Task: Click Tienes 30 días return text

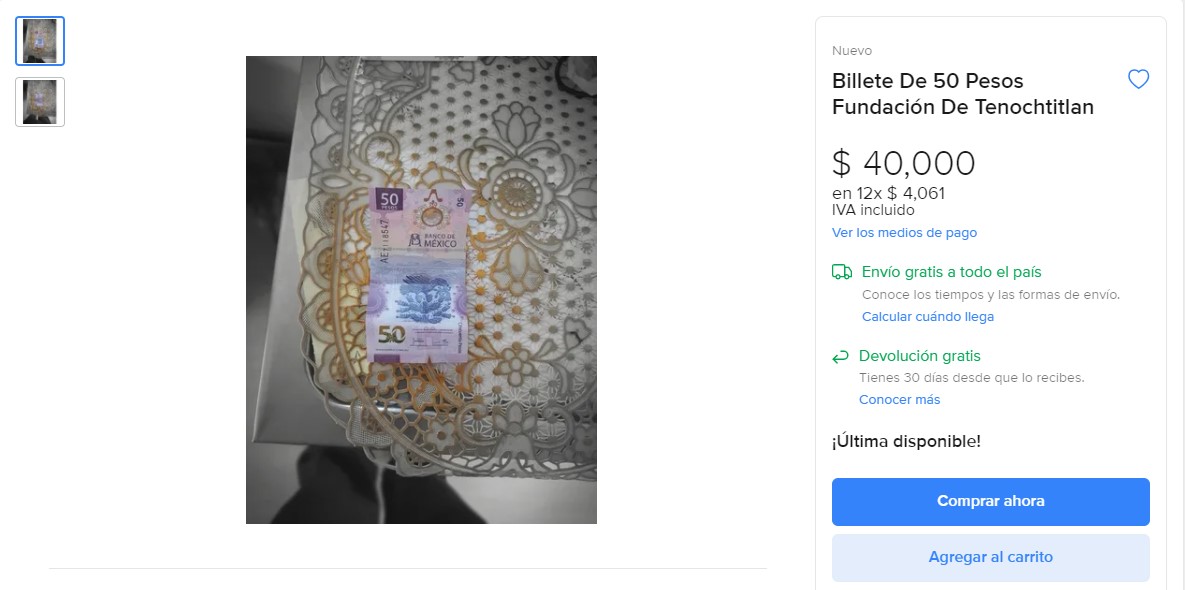Action: click(x=972, y=377)
